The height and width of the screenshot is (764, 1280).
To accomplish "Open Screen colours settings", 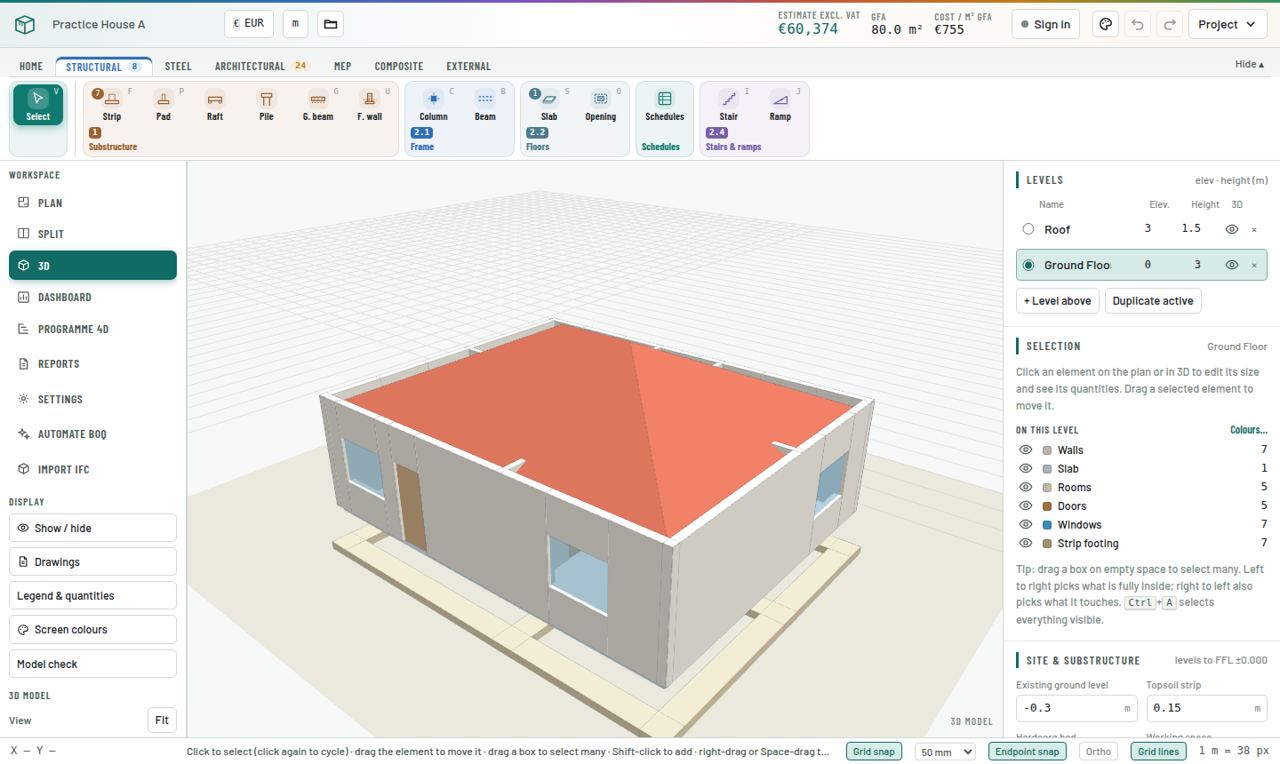I will pyautogui.click(x=93, y=630).
